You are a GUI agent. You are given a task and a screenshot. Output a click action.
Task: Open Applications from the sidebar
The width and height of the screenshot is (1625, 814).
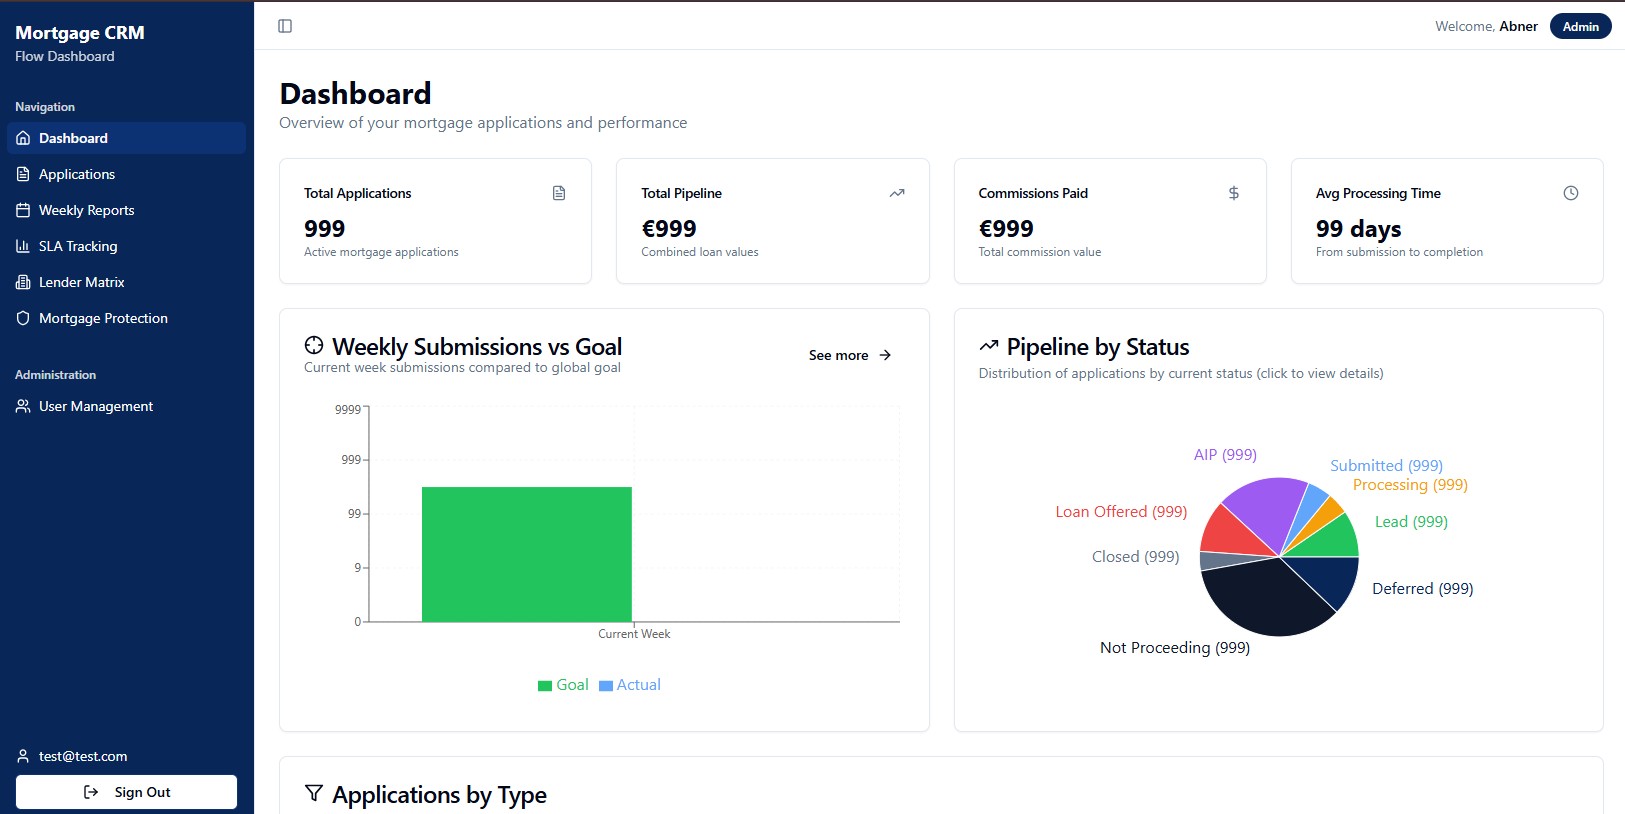click(77, 174)
